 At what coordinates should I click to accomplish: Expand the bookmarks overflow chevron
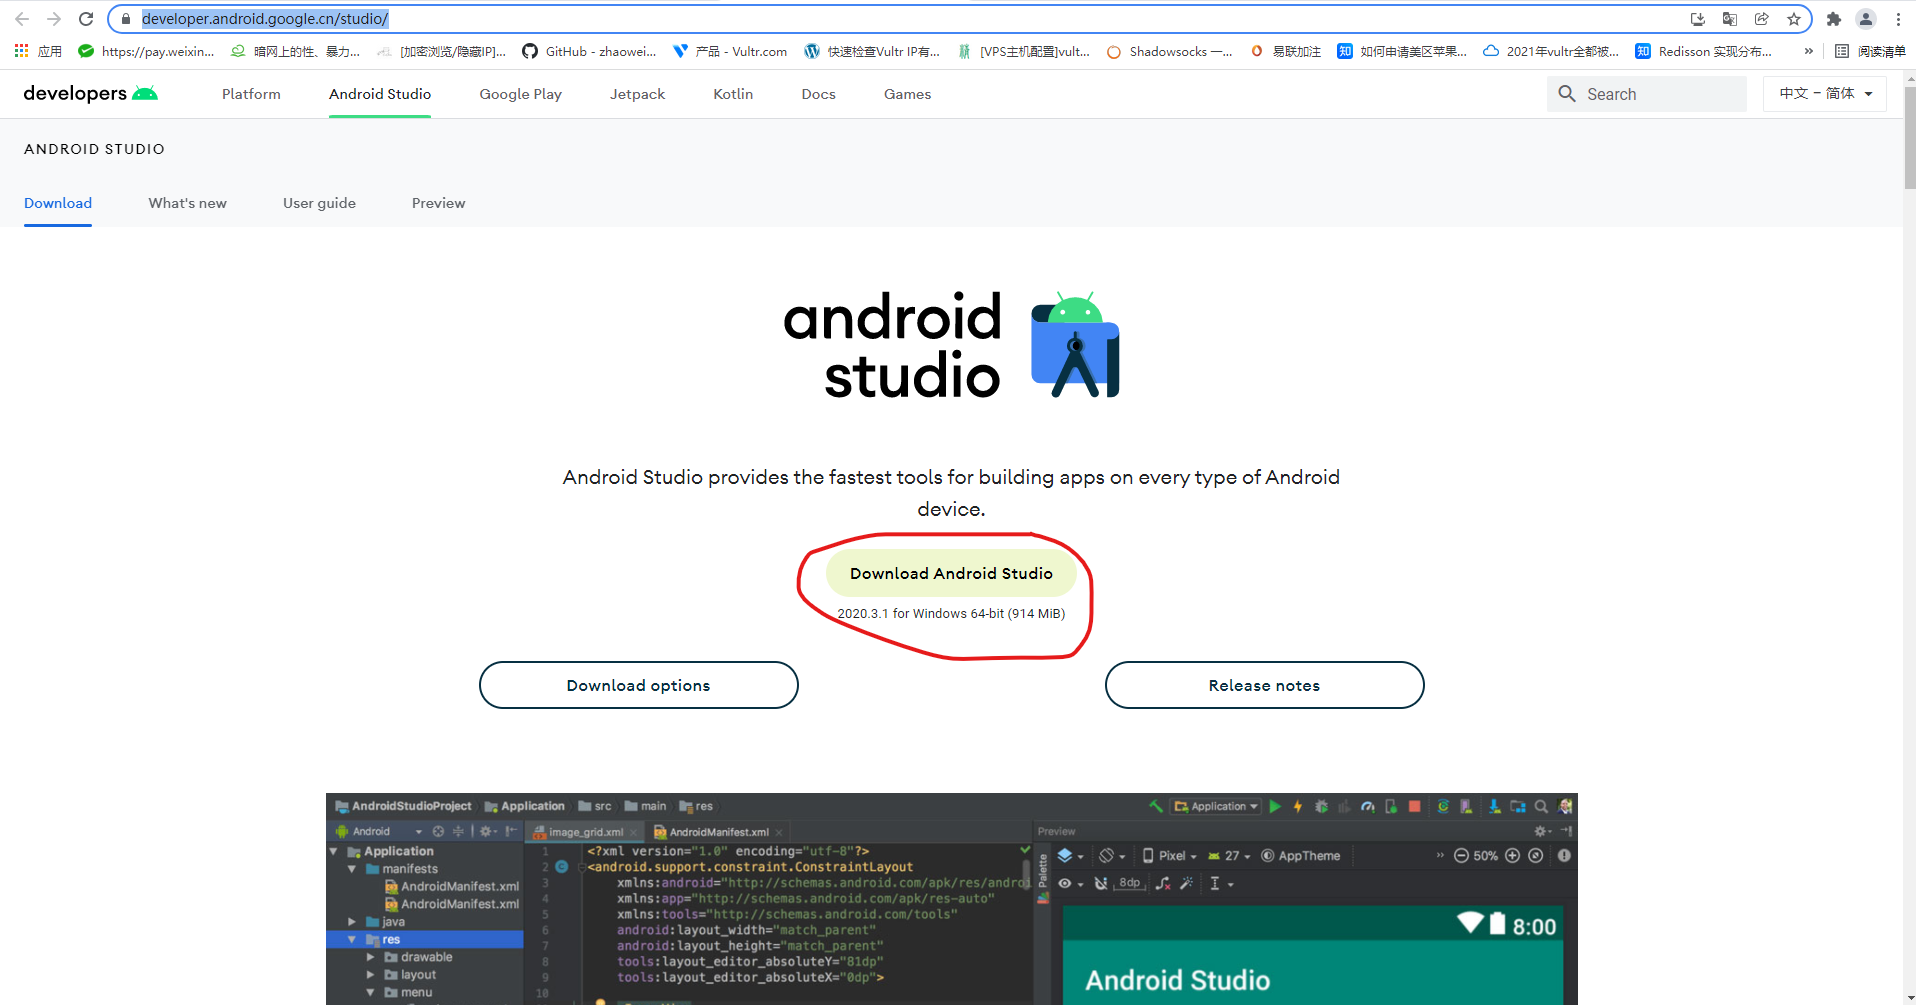(x=1808, y=51)
